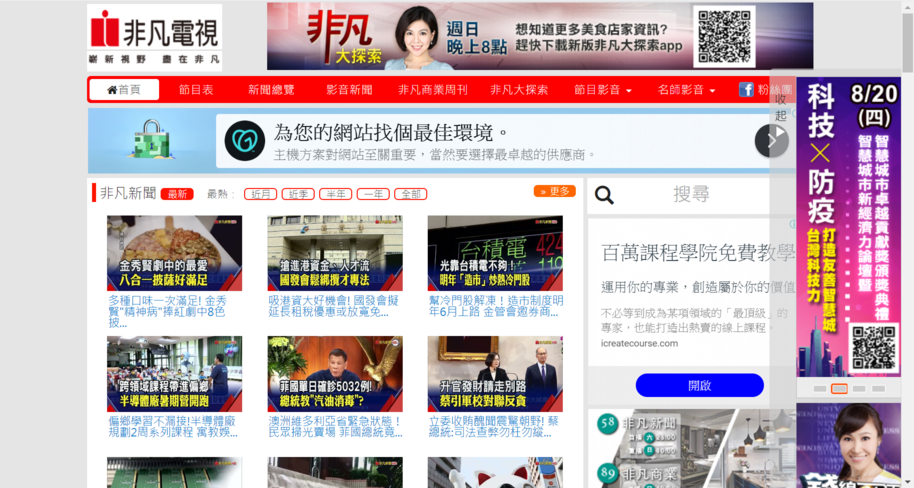Click the magnifying glass search icon
This screenshot has width=914, height=488.
coord(604,195)
